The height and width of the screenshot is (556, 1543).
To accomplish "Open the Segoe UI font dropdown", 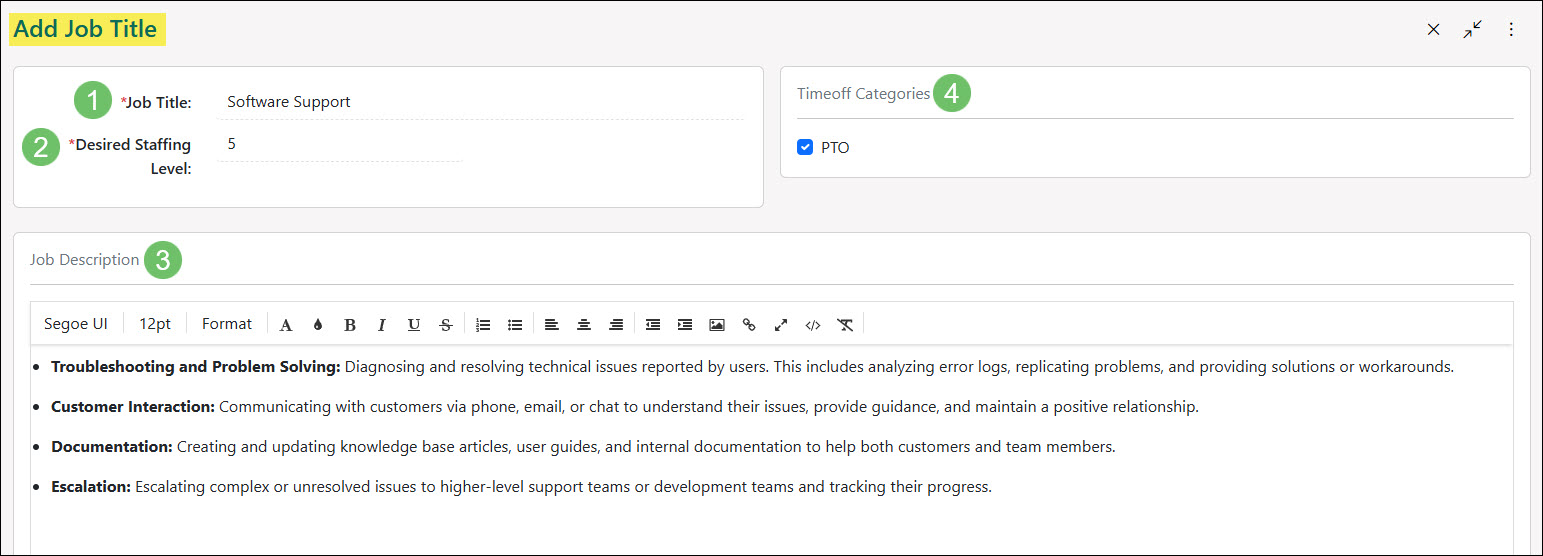I will [76, 324].
